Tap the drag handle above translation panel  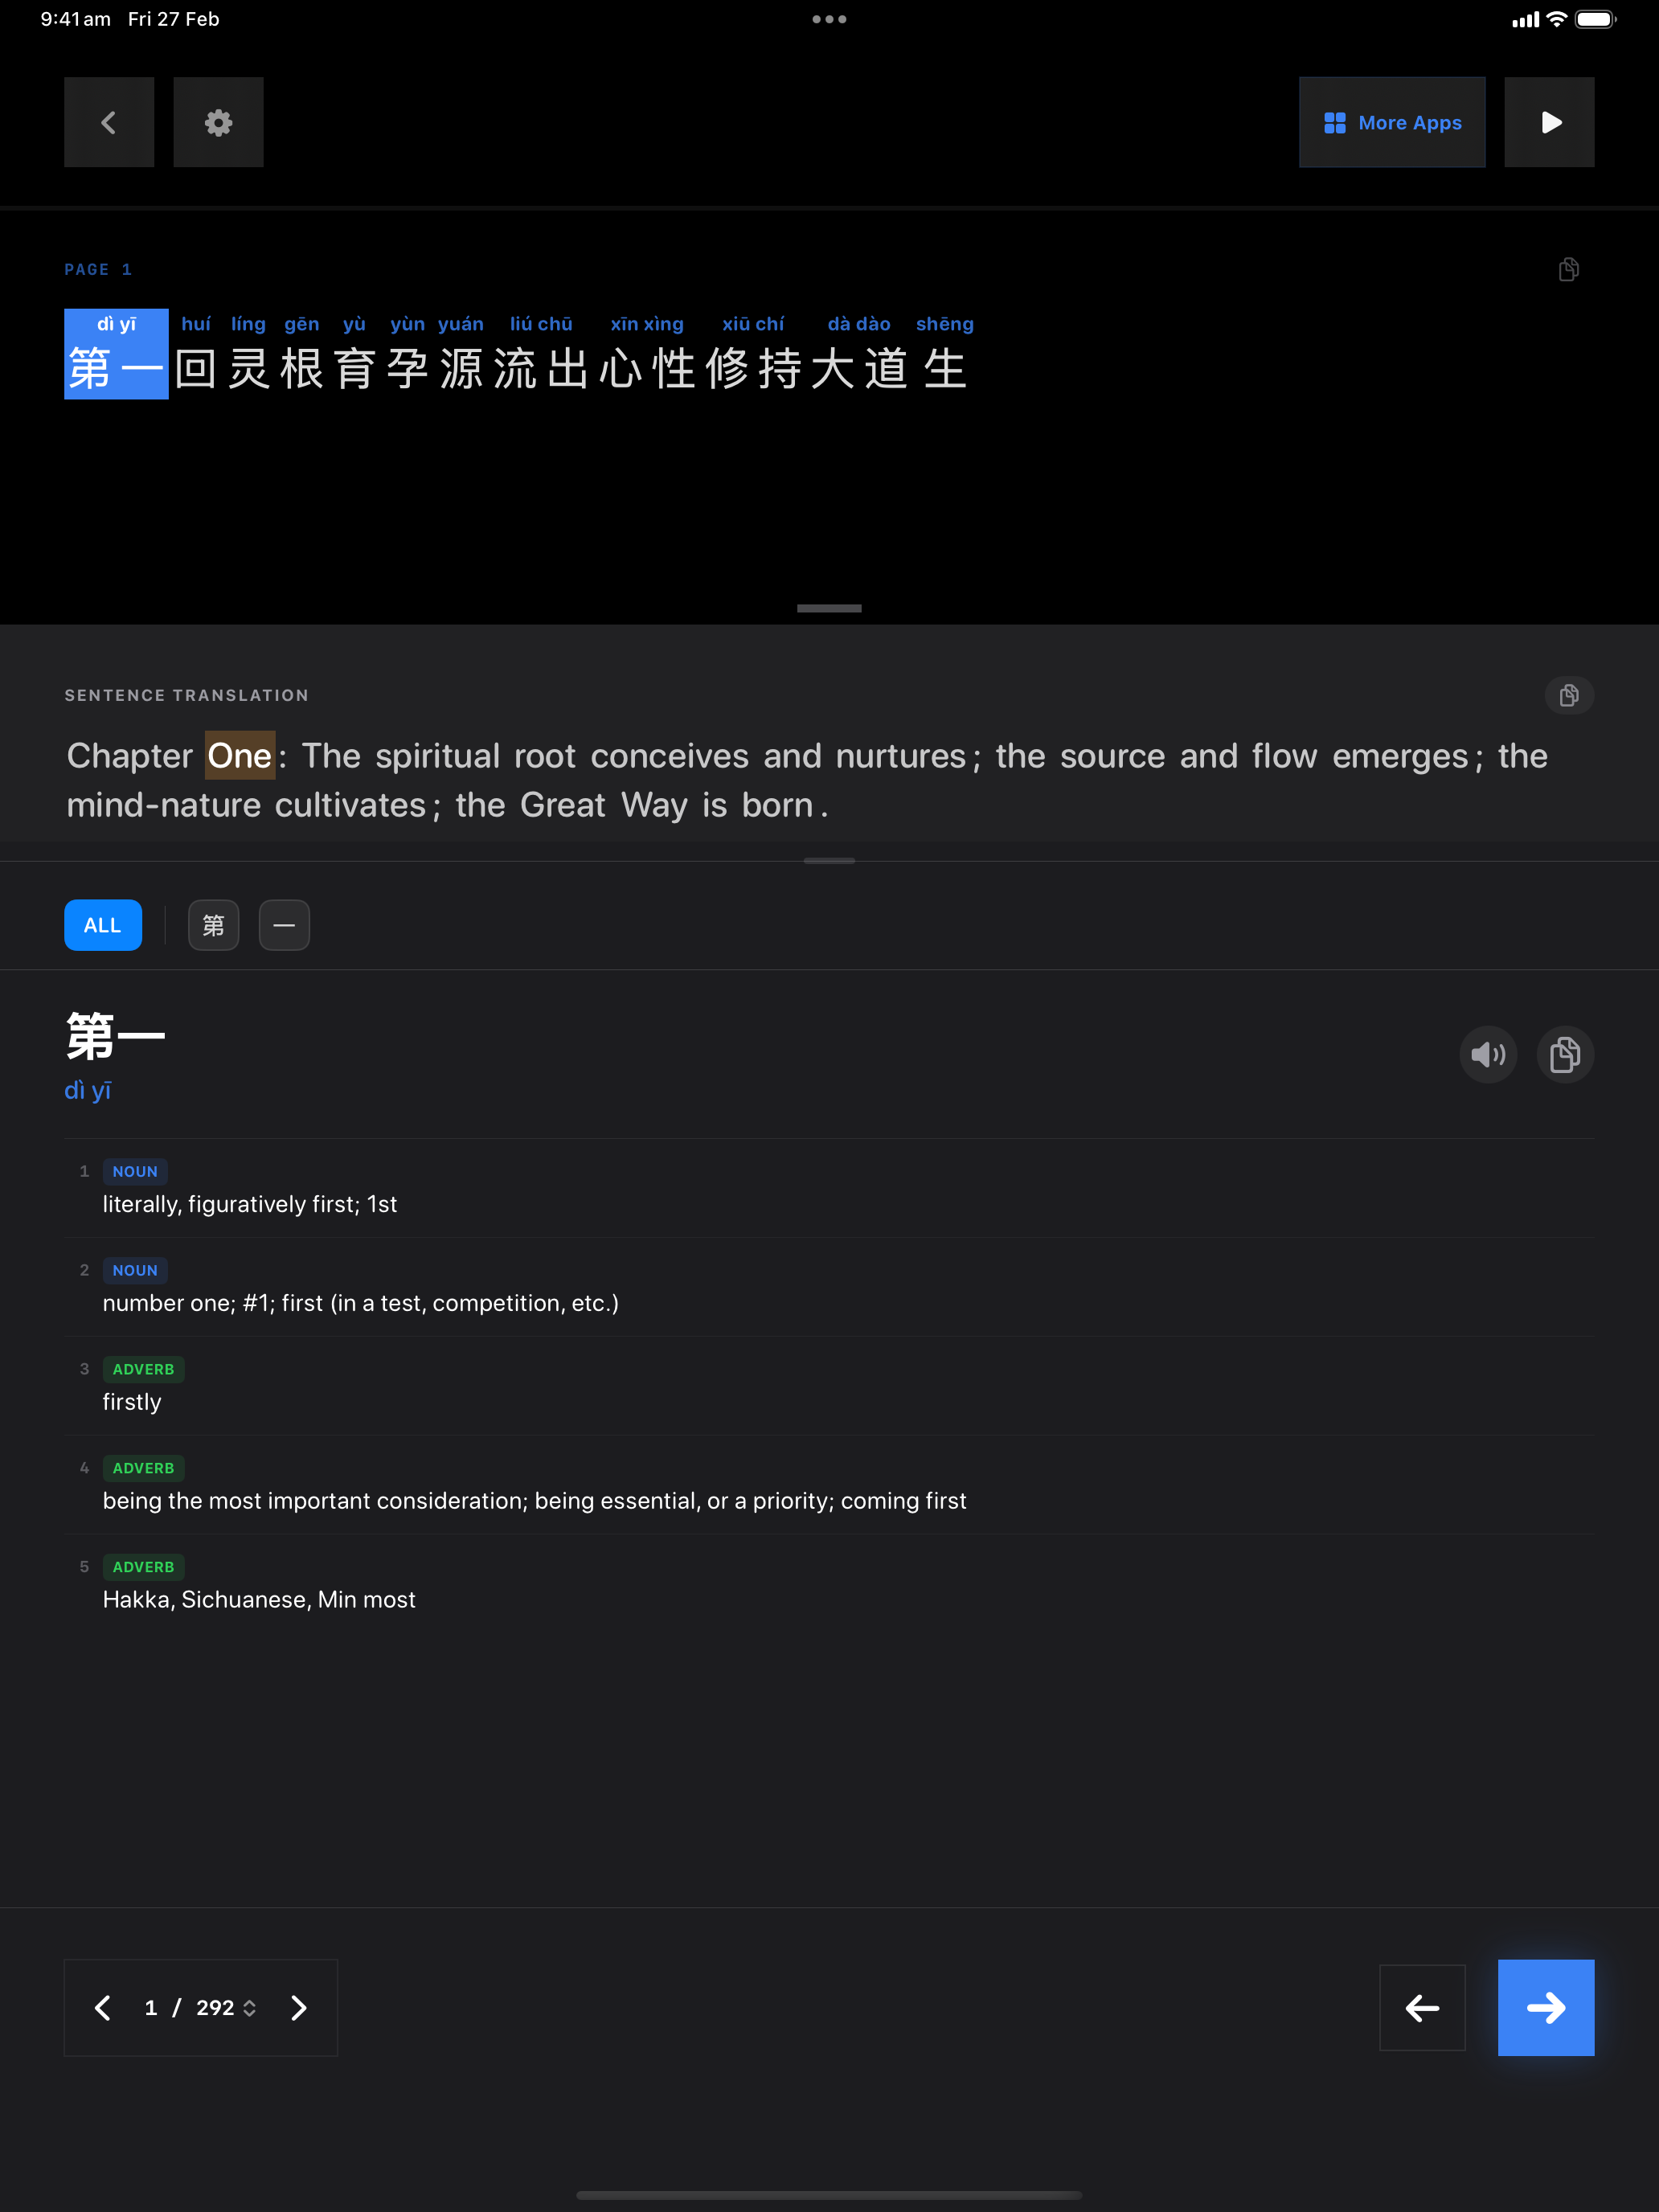click(829, 608)
